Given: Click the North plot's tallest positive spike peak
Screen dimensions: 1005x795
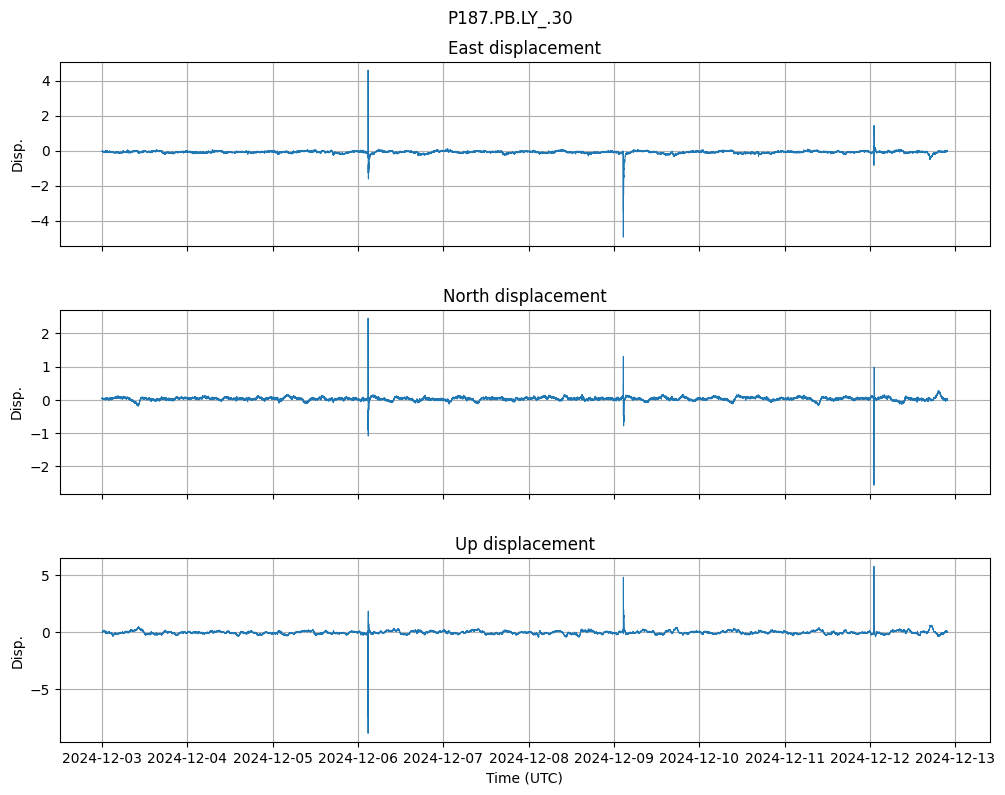Looking at the screenshot, I should point(368,319).
